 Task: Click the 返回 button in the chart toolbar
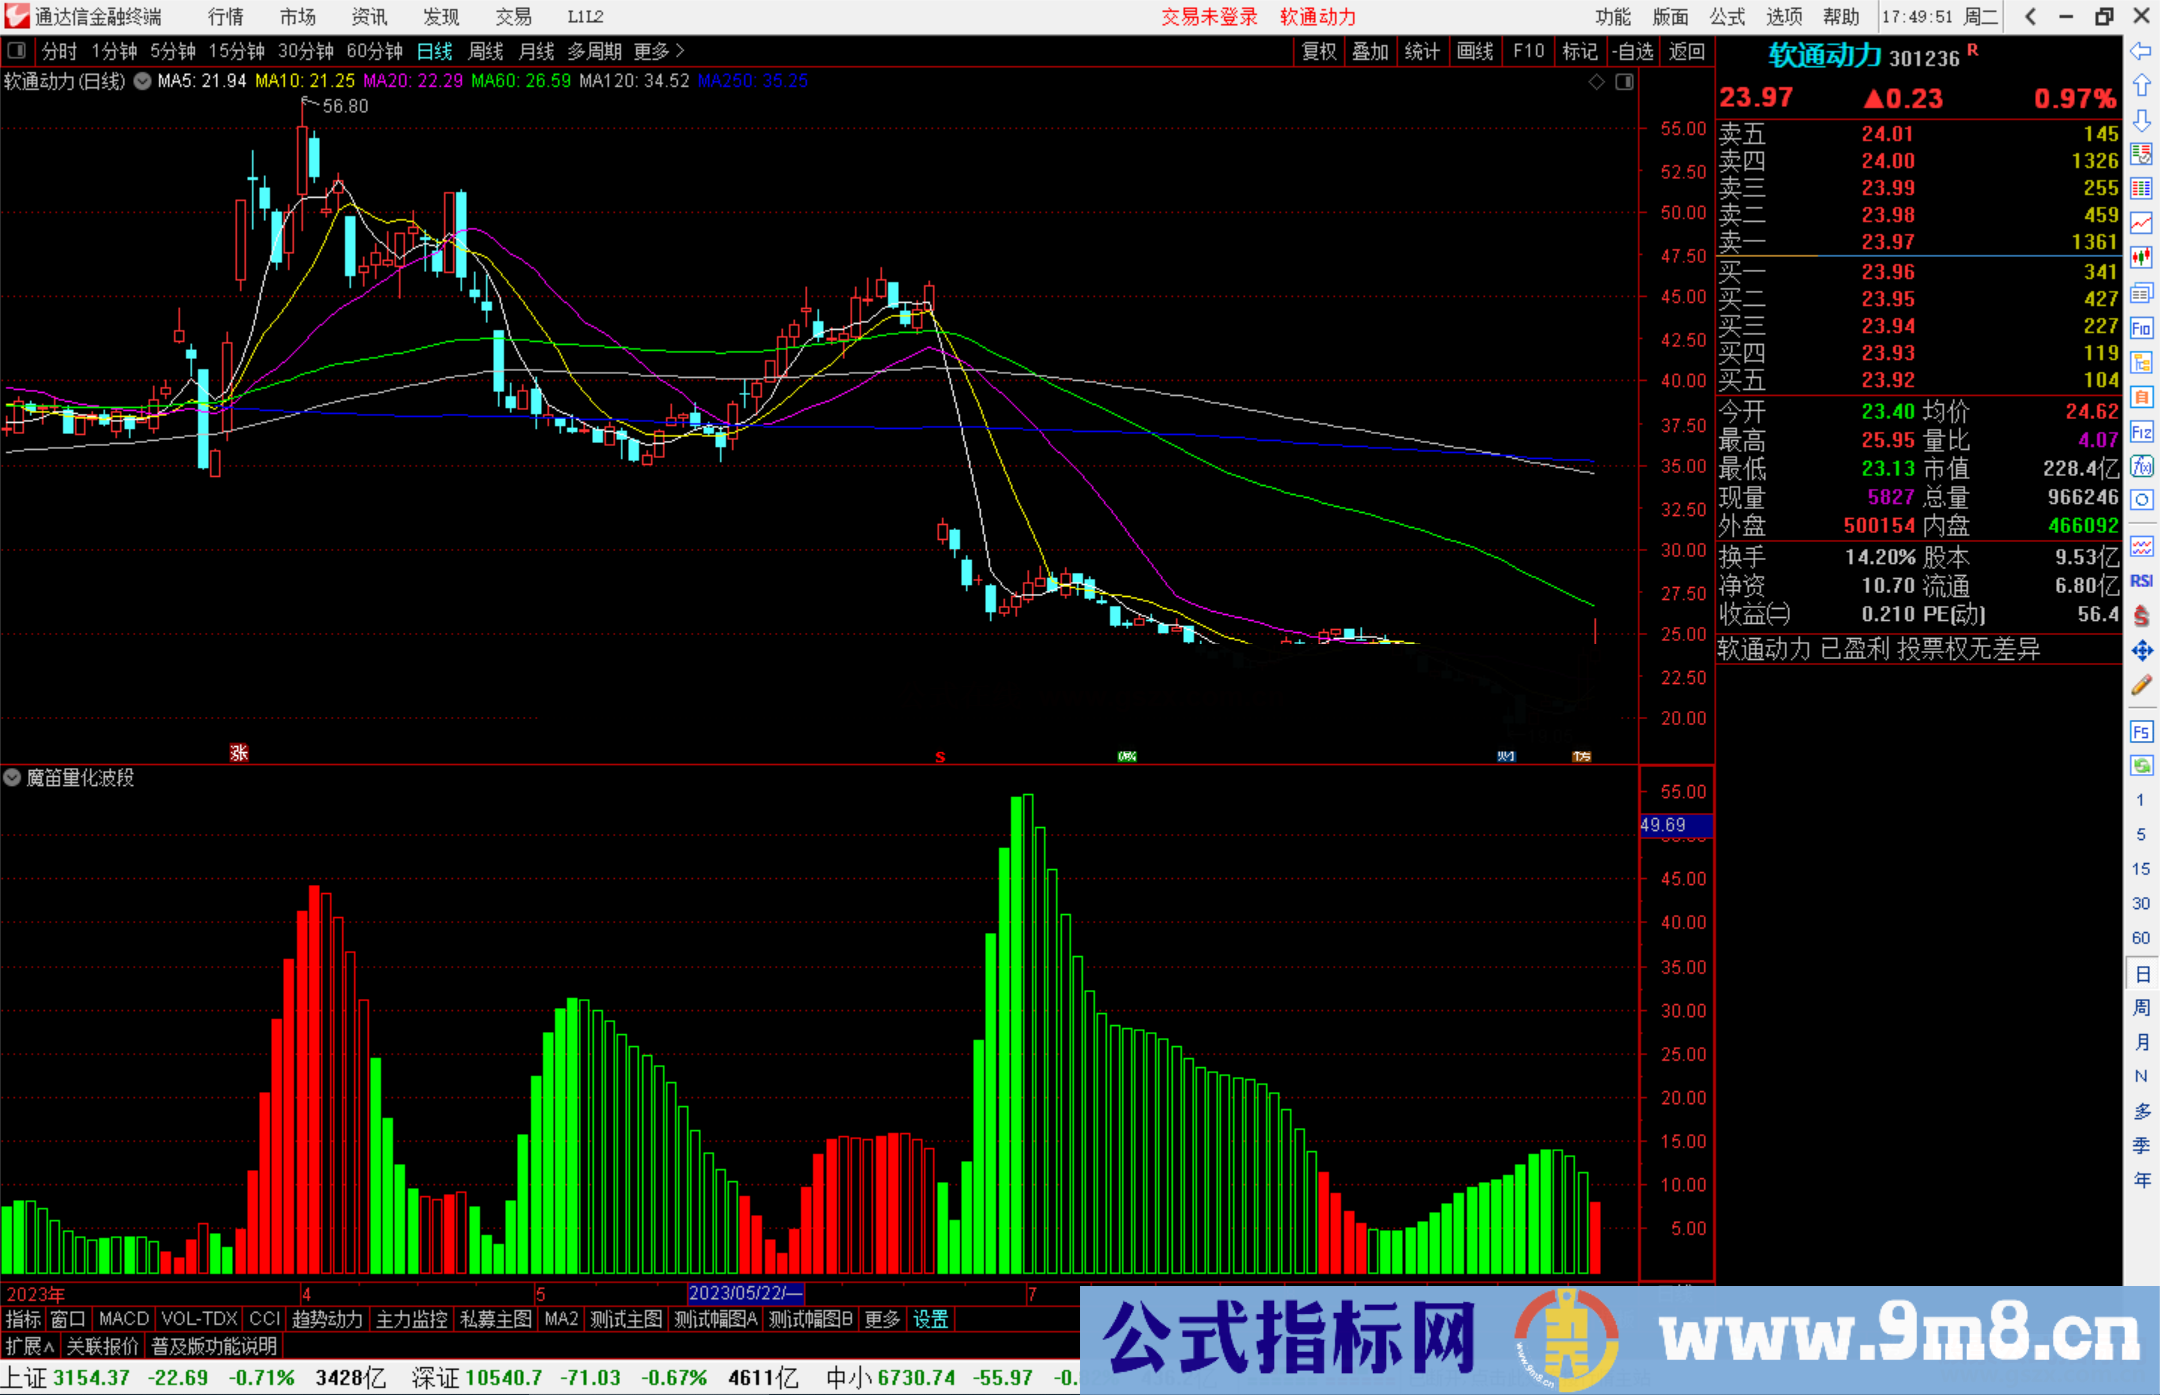tap(1687, 51)
